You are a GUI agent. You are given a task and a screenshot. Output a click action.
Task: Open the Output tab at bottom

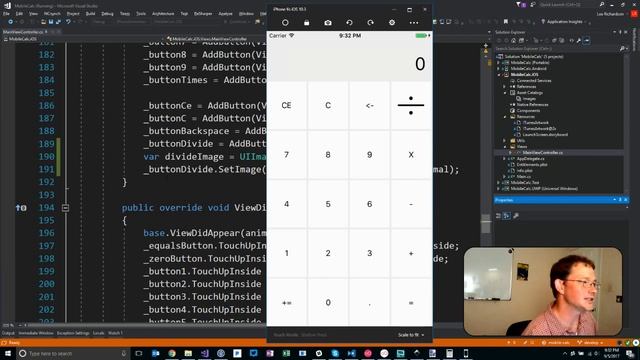tap(7, 333)
